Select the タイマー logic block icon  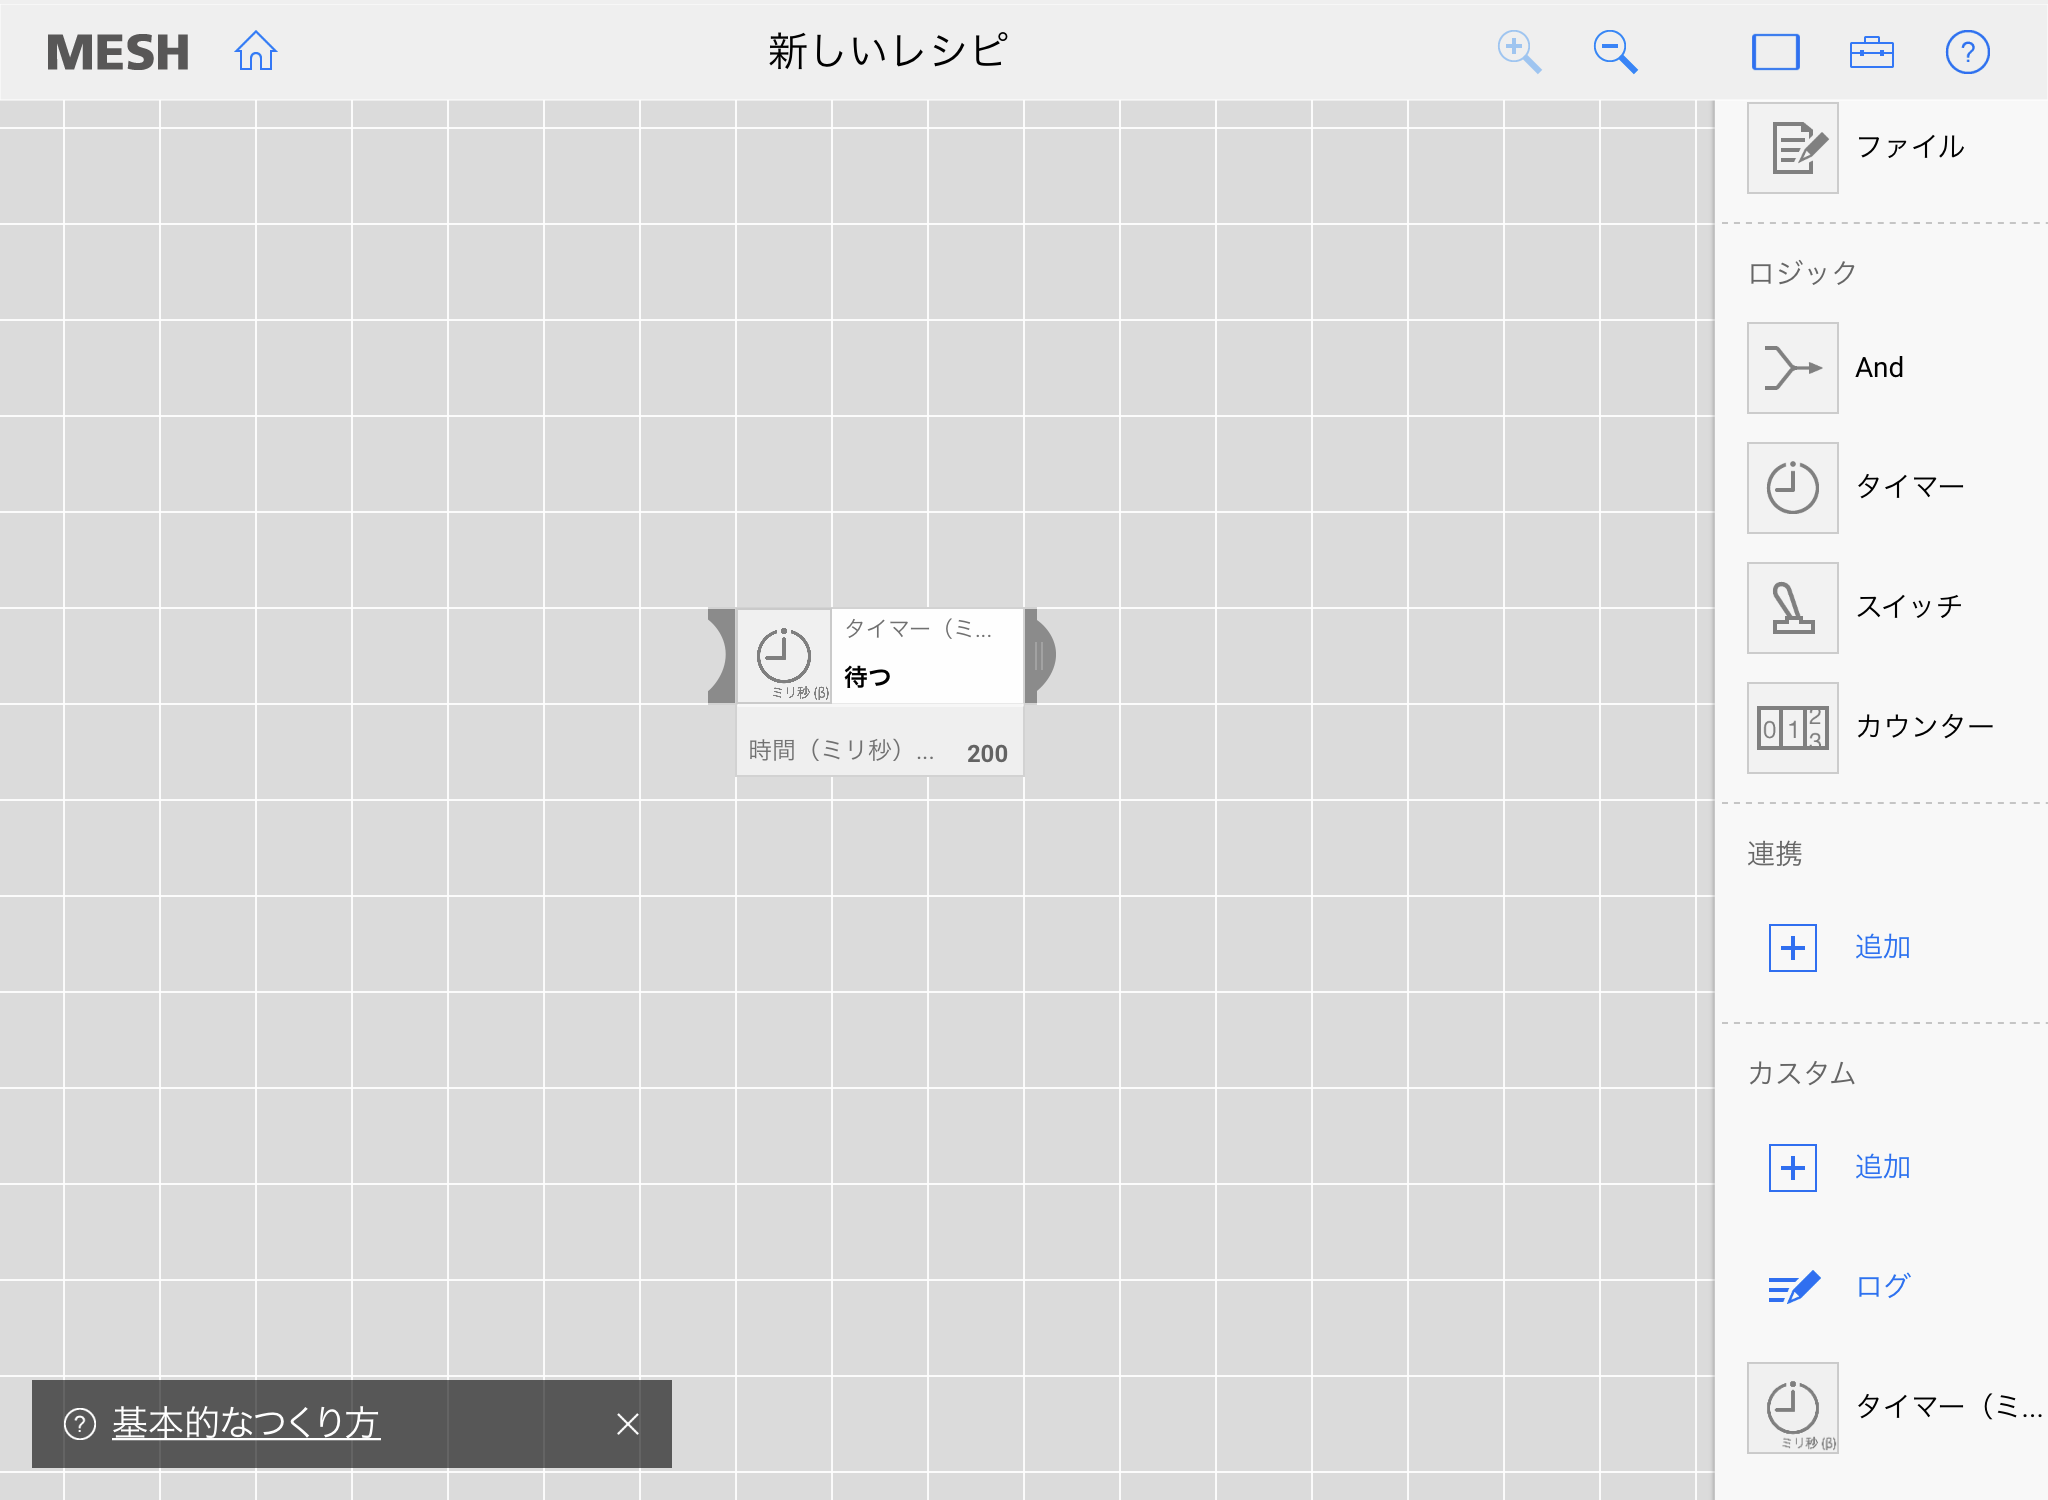1793,488
